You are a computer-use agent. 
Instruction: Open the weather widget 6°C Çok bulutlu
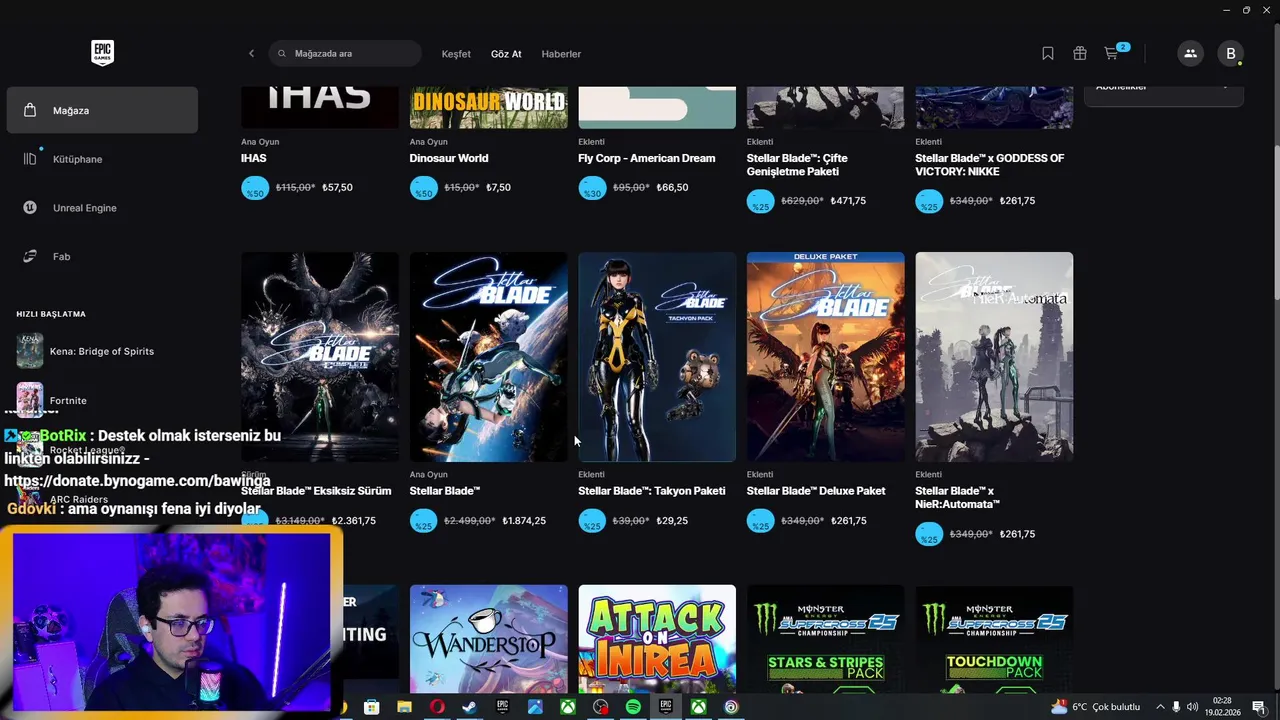1096,707
